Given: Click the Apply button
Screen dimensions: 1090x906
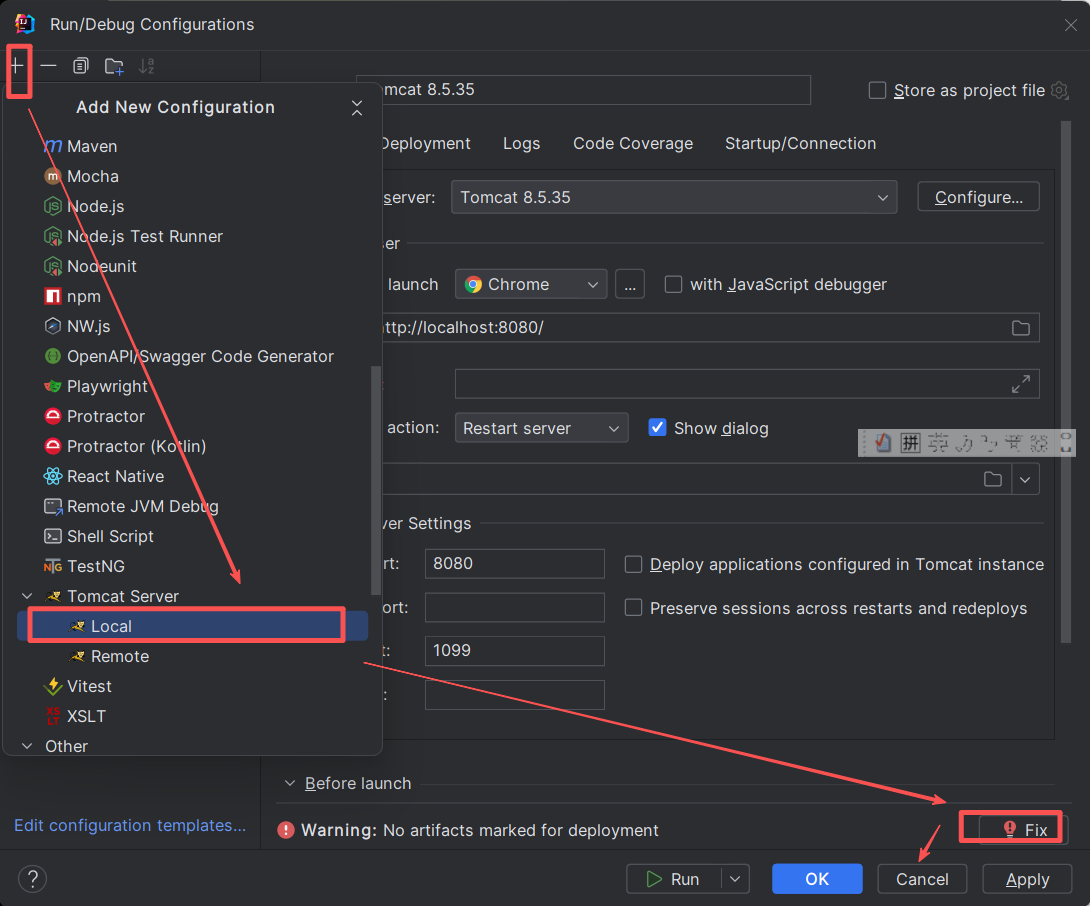Looking at the screenshot, I should [1027, 879].
